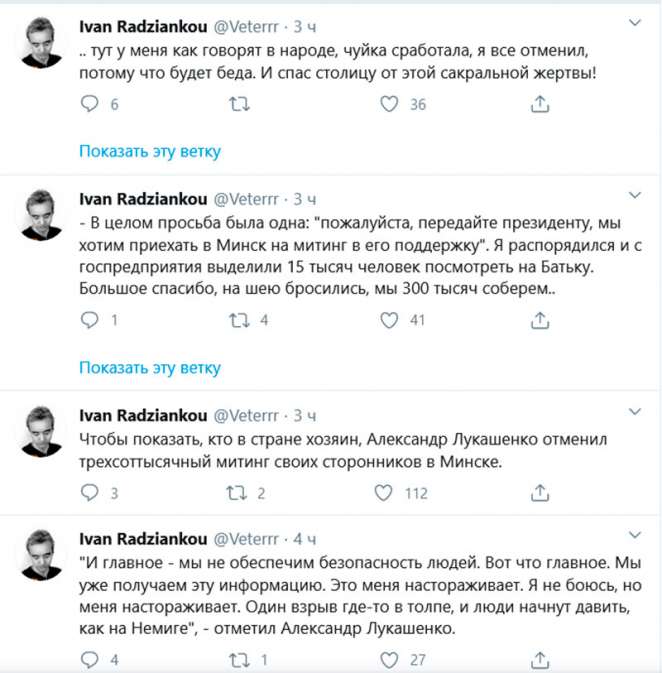Click first 'Показать эту ветку' link
This screenshot has height=673, width=662.
coord(150,152)
